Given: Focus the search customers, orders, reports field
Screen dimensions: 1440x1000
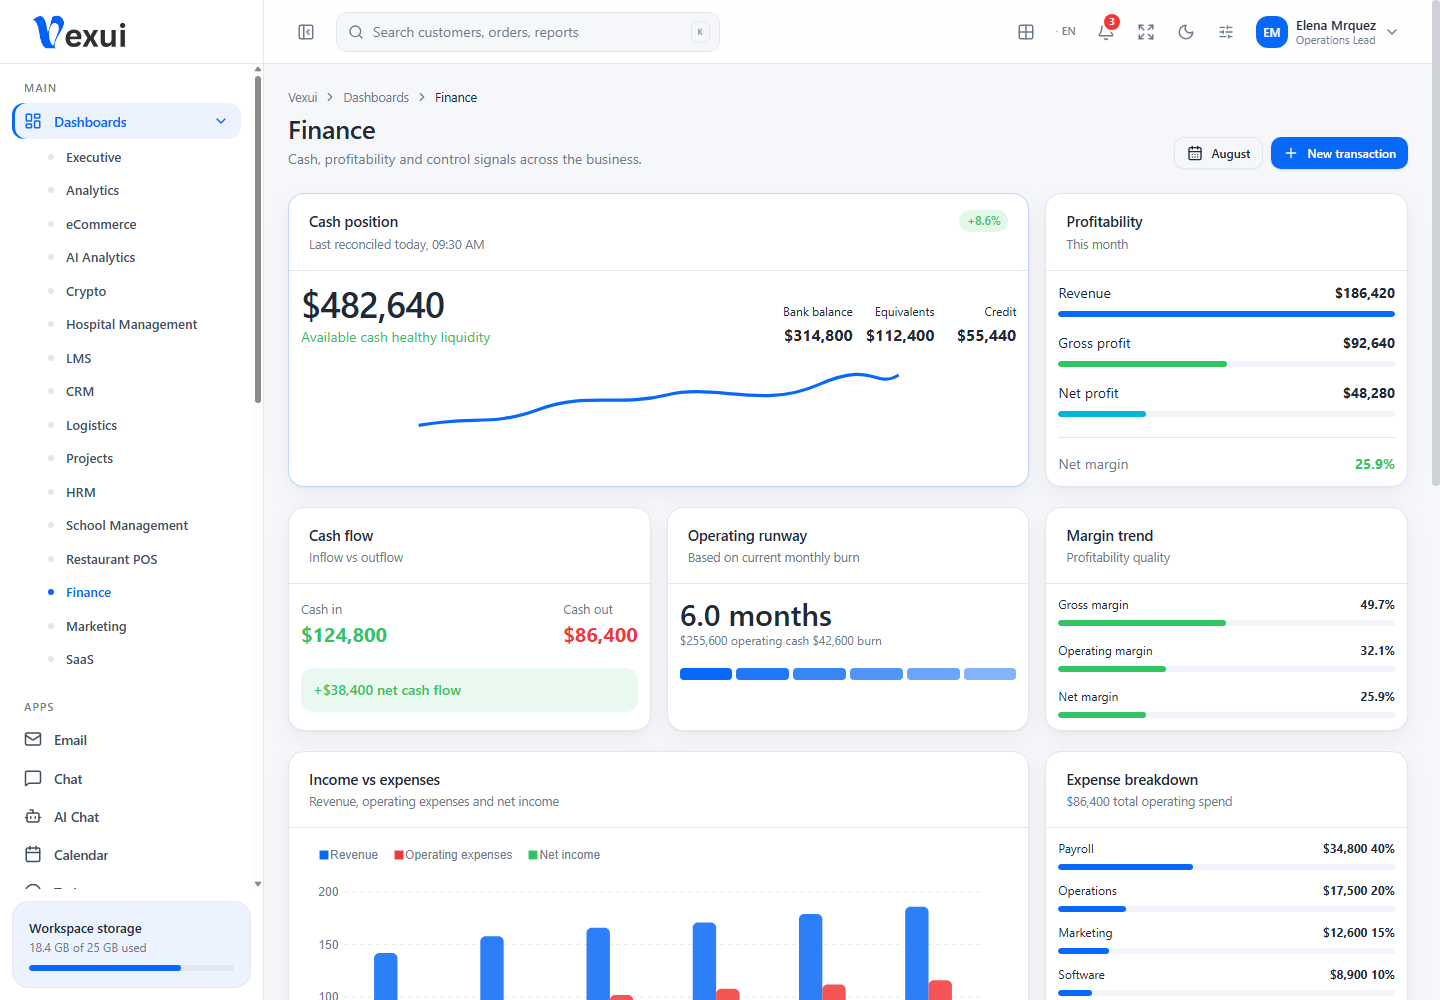Looking at the screenshot, I should click(528, 32).
